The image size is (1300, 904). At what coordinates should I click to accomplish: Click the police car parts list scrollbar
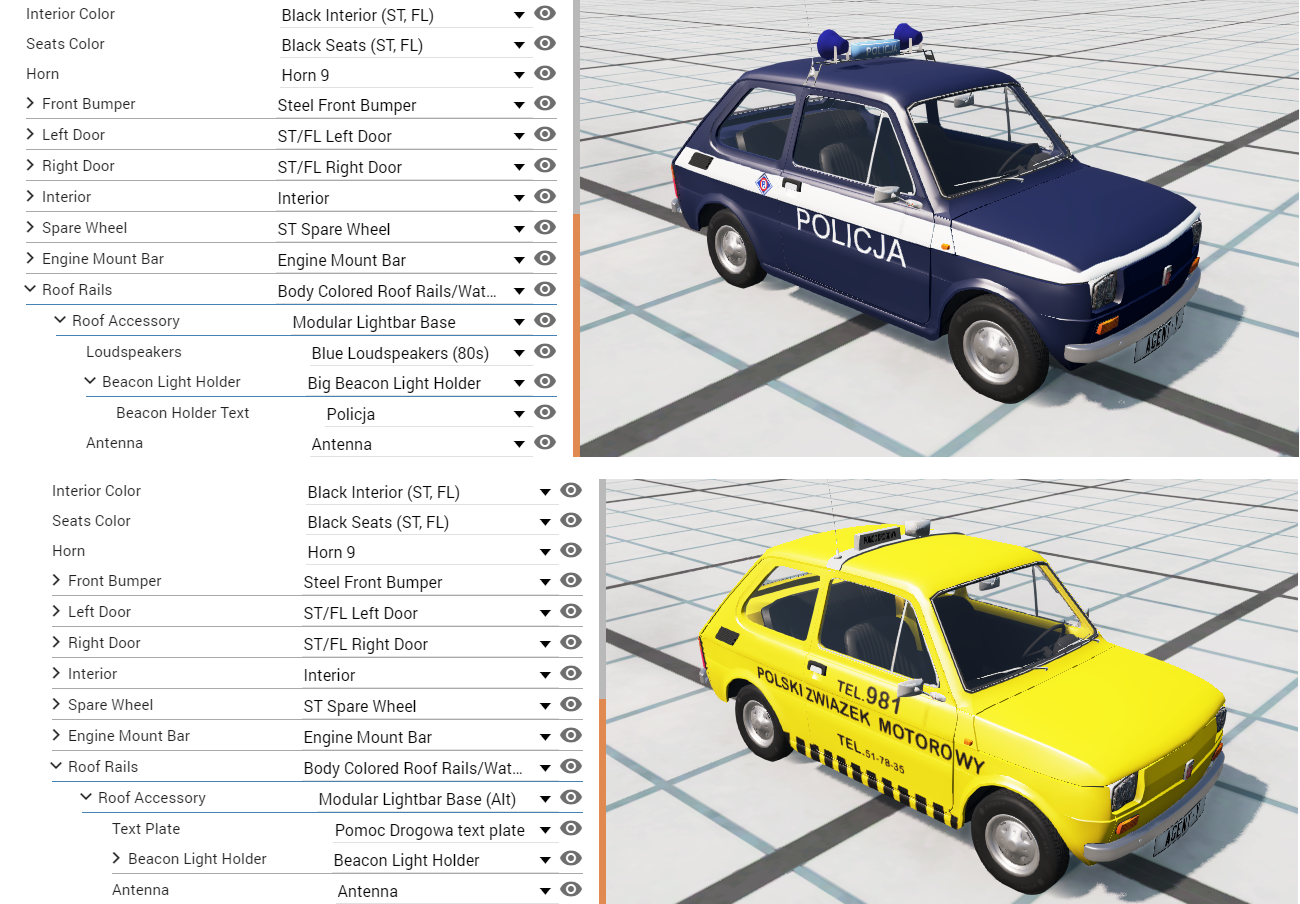[x=576, y=335]
